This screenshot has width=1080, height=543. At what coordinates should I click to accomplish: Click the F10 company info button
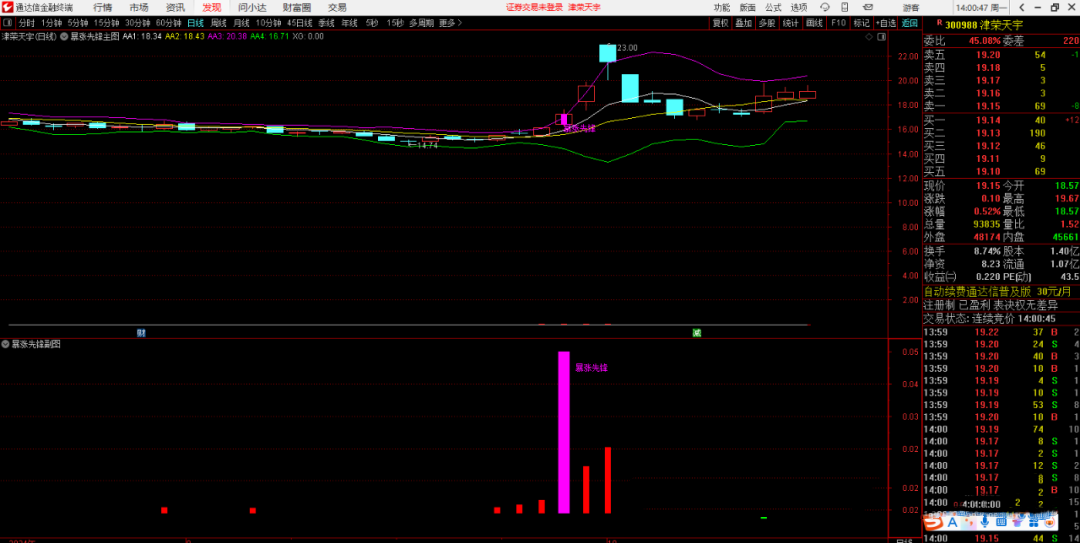(838, 22)
